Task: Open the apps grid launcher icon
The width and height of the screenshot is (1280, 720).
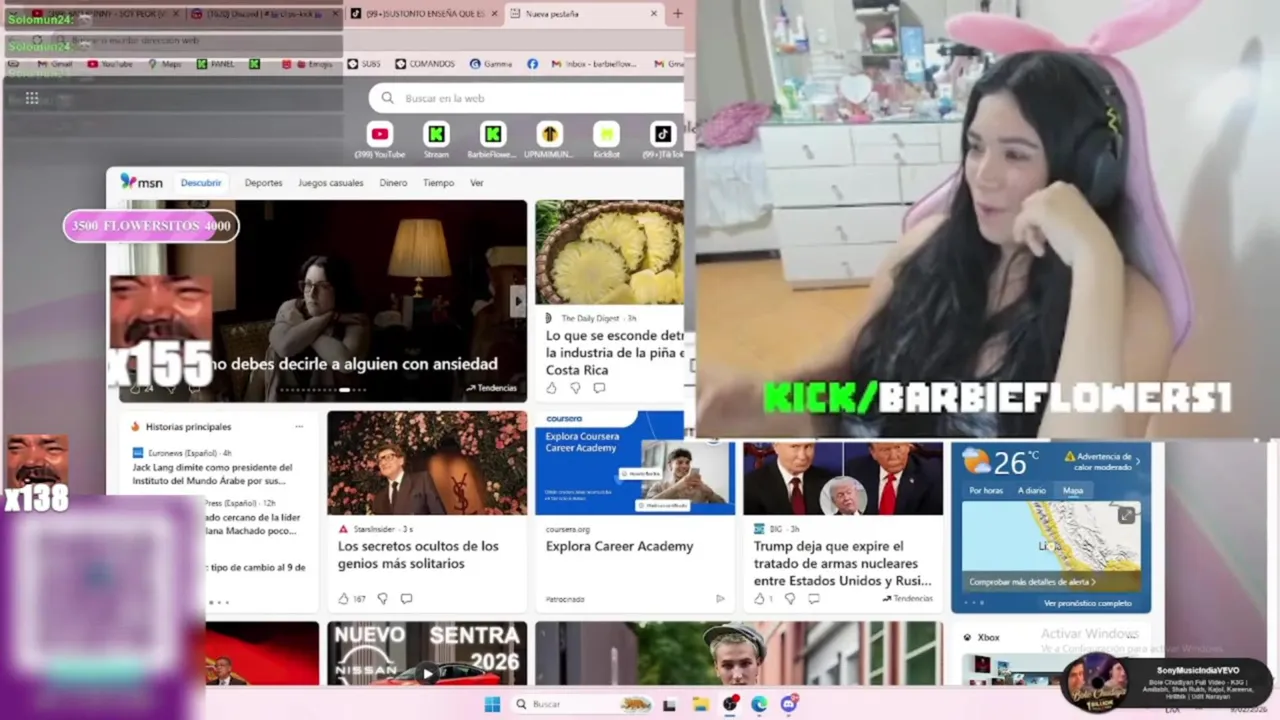Action: pyautogui.click(x=32, y=98)
